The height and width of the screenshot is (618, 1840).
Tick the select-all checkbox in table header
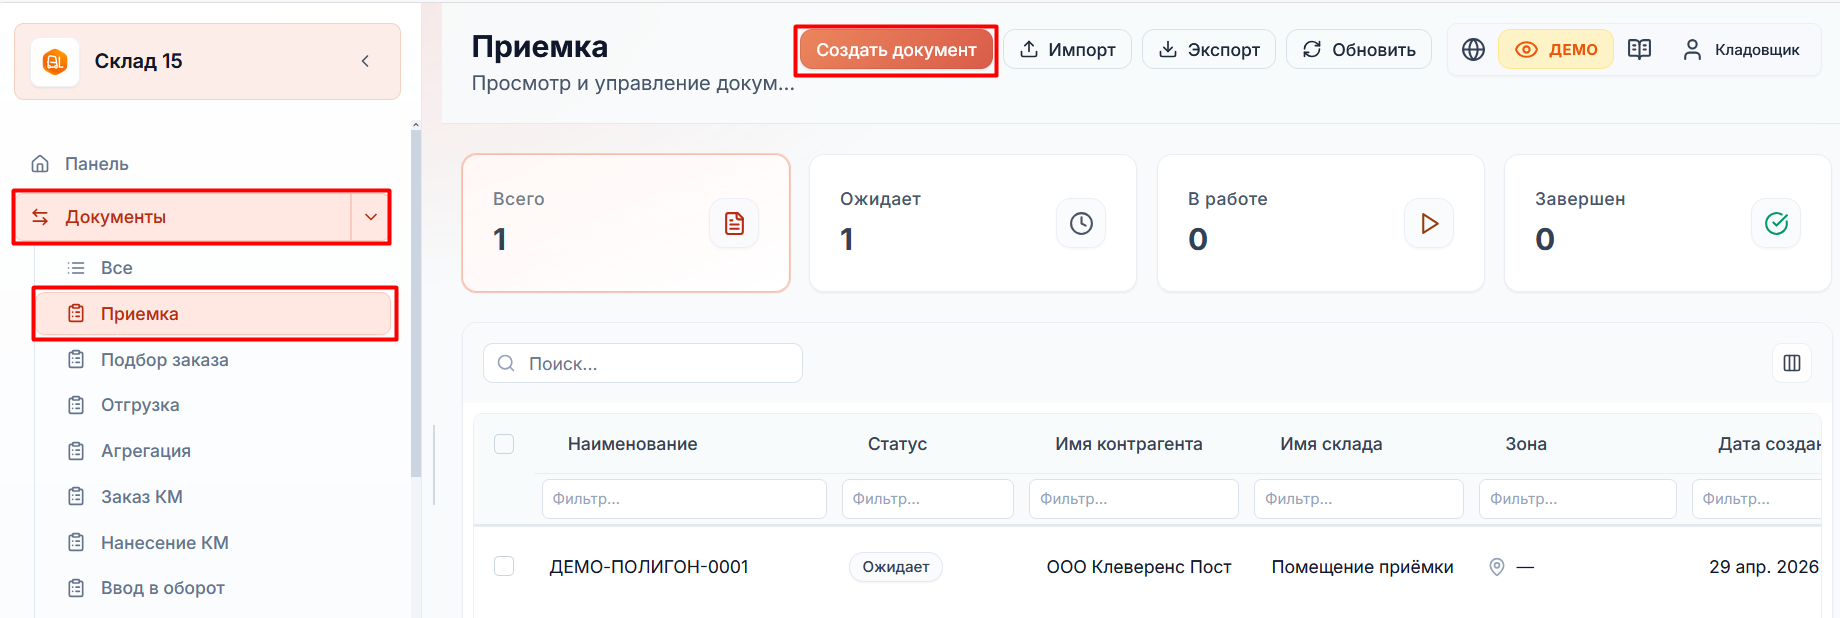point(504,444)
